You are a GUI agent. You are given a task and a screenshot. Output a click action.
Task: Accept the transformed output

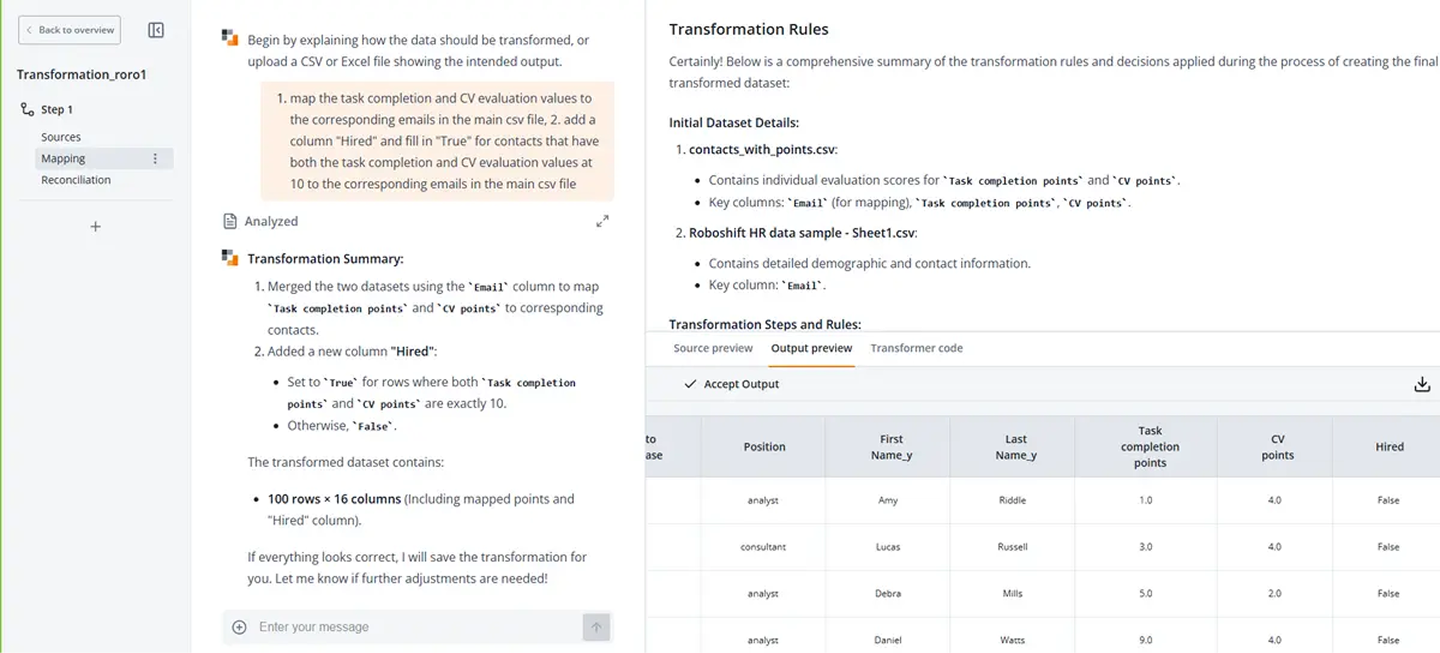pos(731,384)
